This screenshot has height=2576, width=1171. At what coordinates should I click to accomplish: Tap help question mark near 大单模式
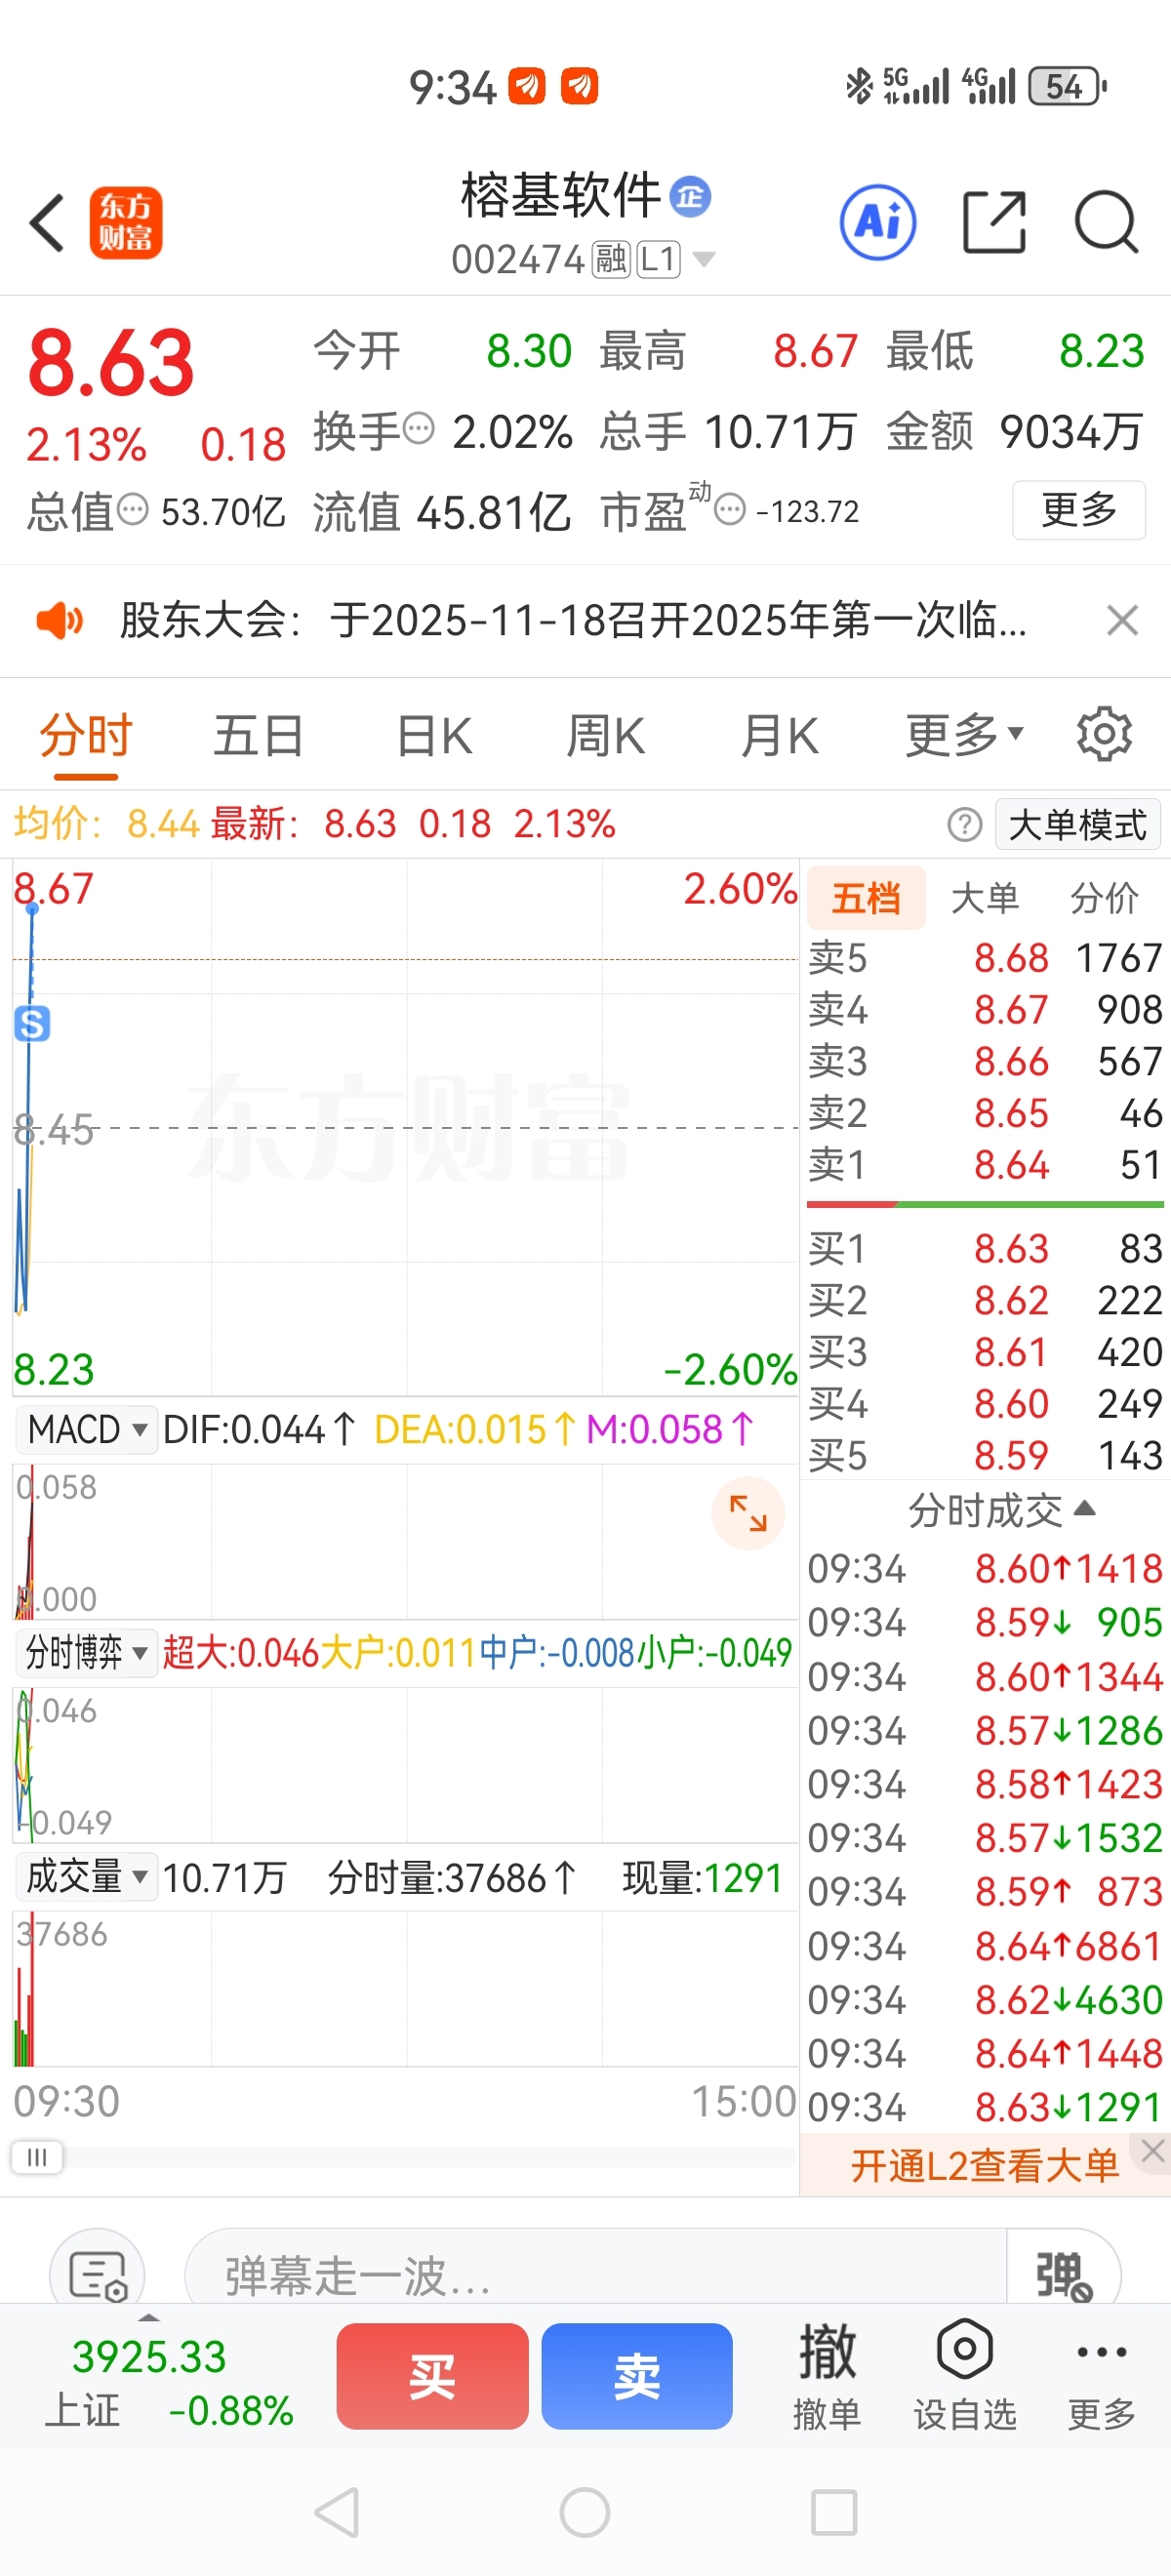coord(964,824)
